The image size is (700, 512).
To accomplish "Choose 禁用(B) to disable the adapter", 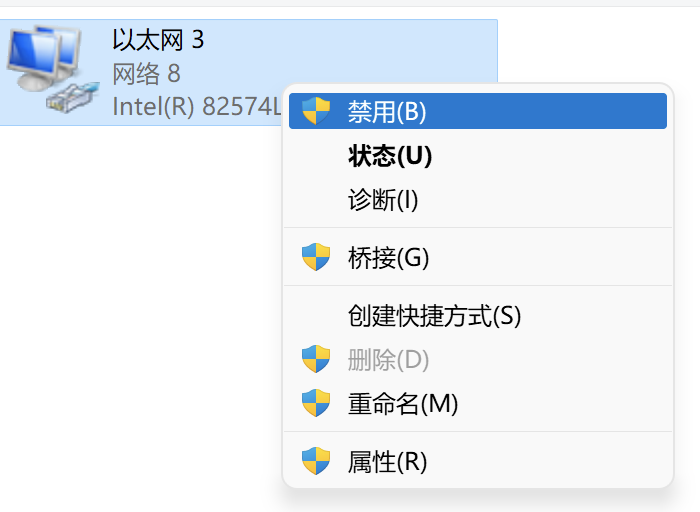I will pos(387,111).
